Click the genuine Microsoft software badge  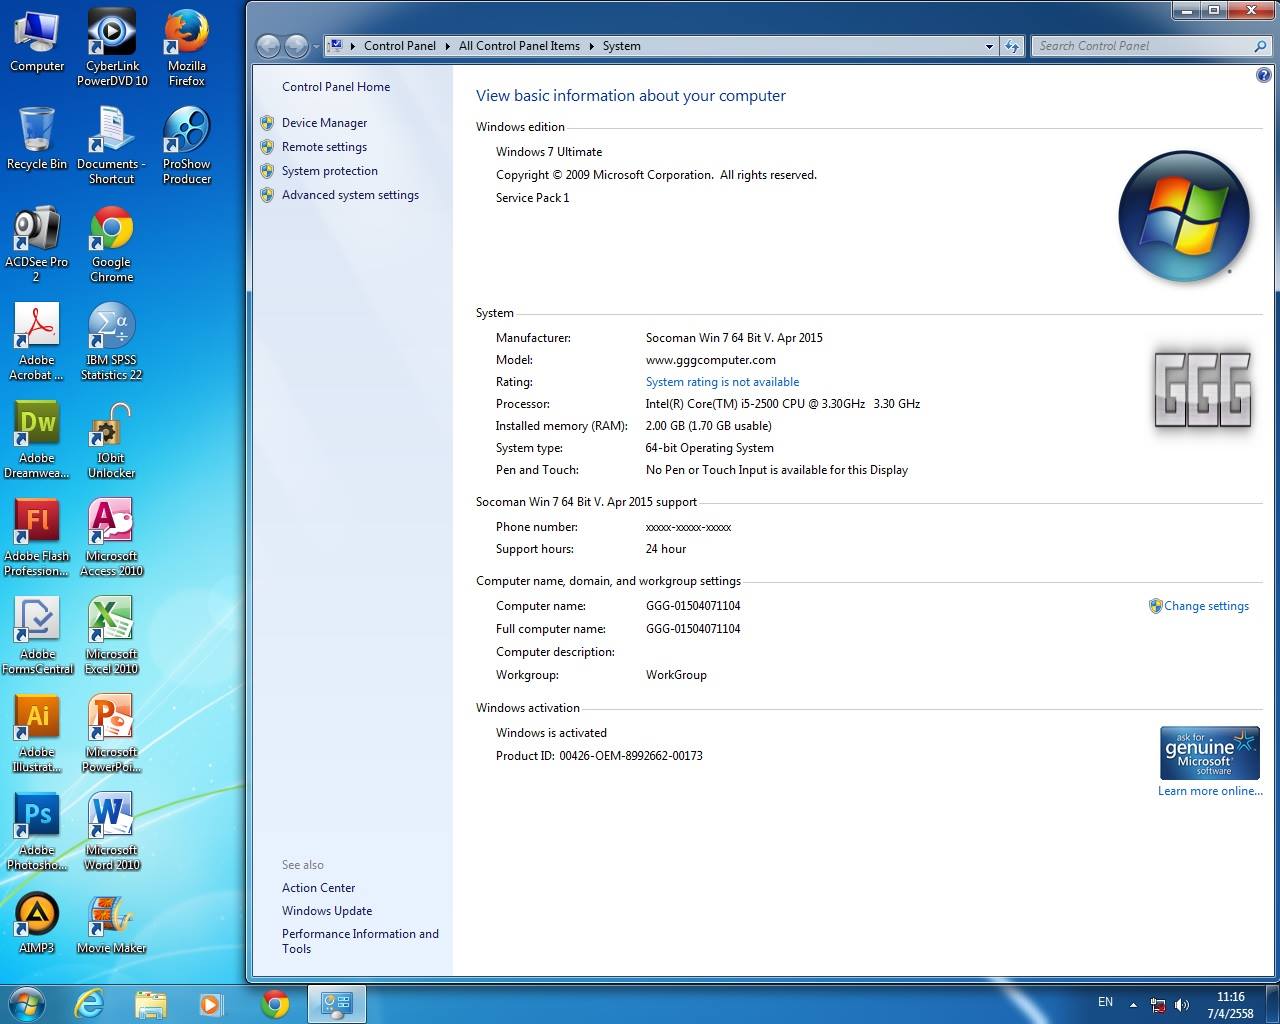pyautogui.click(x=1210, y=753)
